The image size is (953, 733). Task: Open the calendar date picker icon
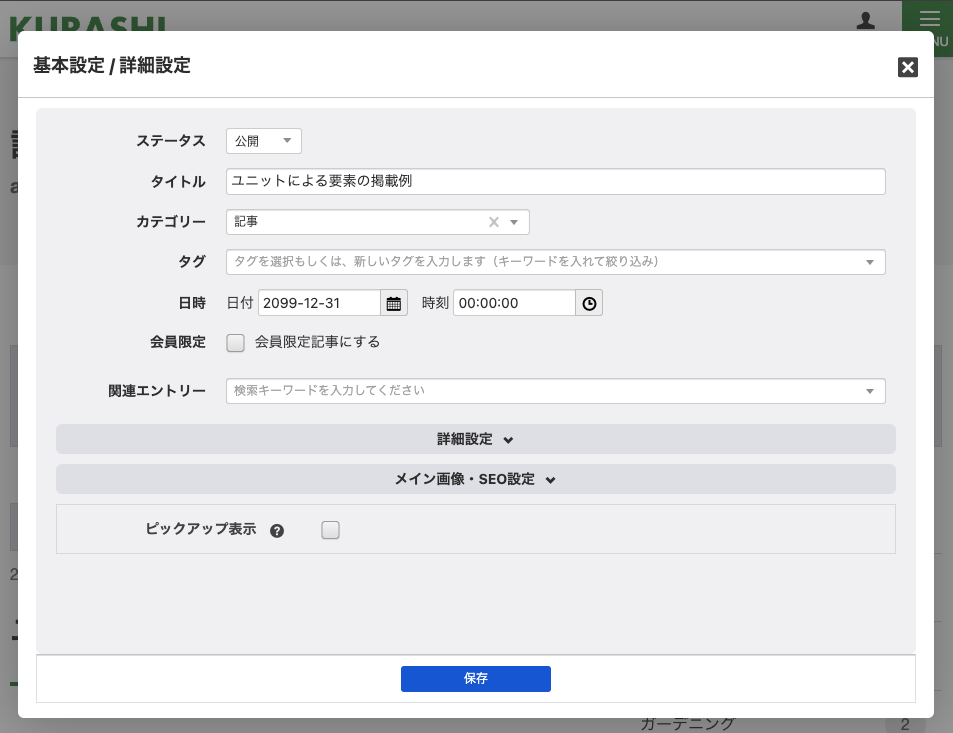click(394, 303)
